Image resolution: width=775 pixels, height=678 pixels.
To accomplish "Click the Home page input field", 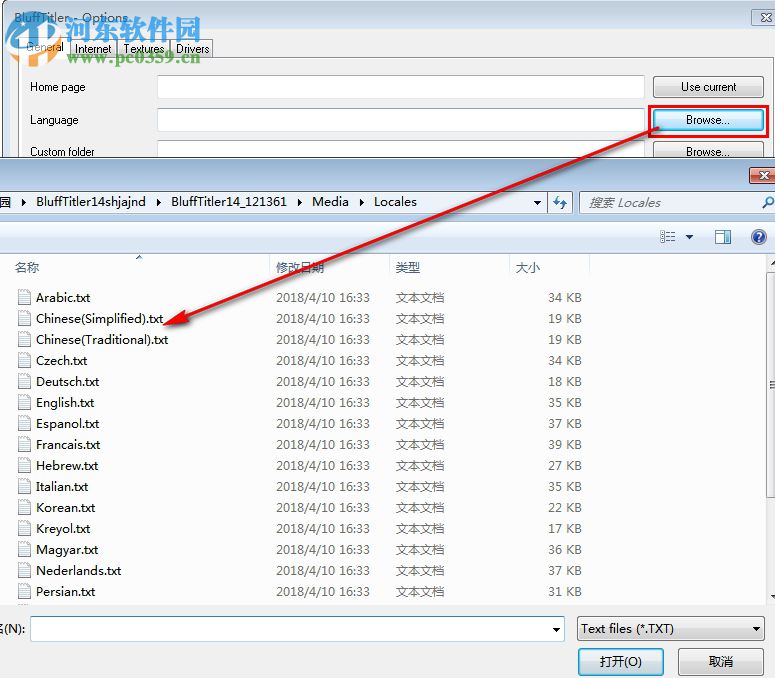I will point(401,87).
